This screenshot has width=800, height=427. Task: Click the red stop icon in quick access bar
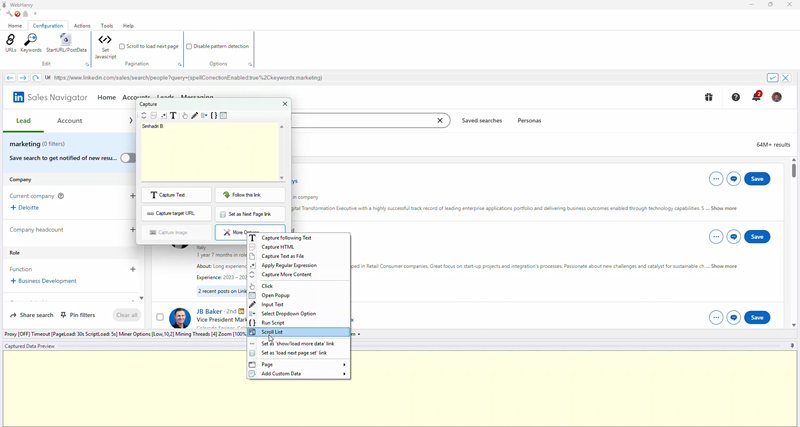point(17,14)
